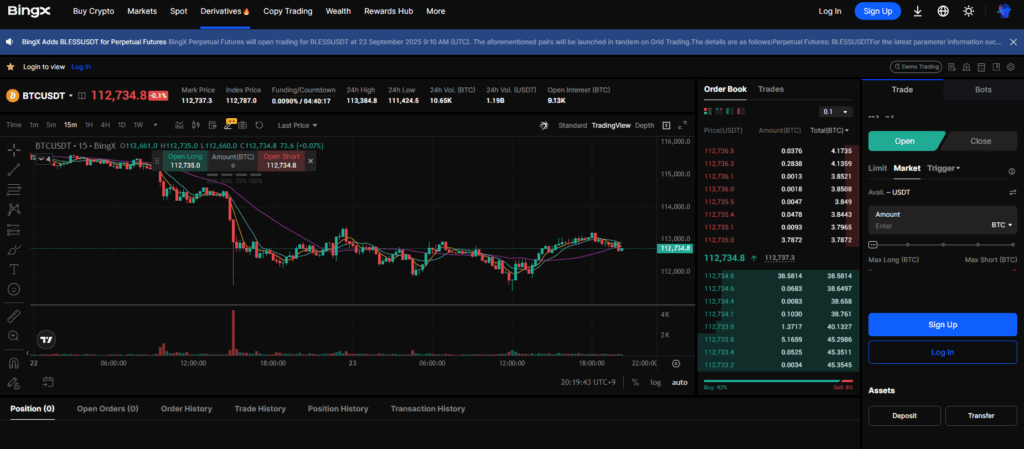This screenshot has height=449, width=1024.
Task: Expand the BTCUSDT pair selector
Action: 71,96
